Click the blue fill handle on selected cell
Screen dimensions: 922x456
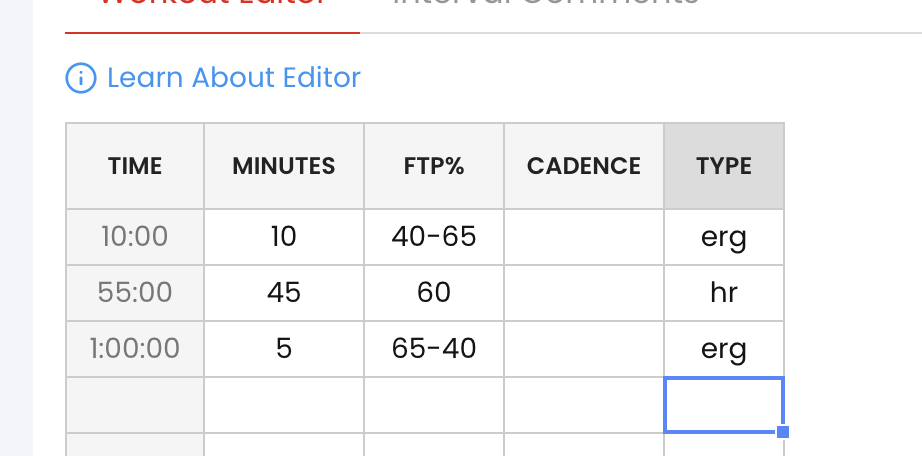783,432
